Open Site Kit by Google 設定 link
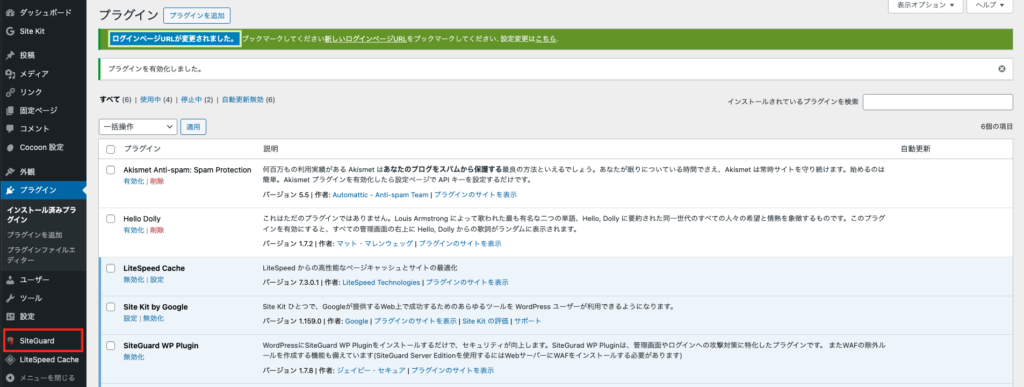The height and width of the screenshot is (387, 1024). [x=130, y=318]
